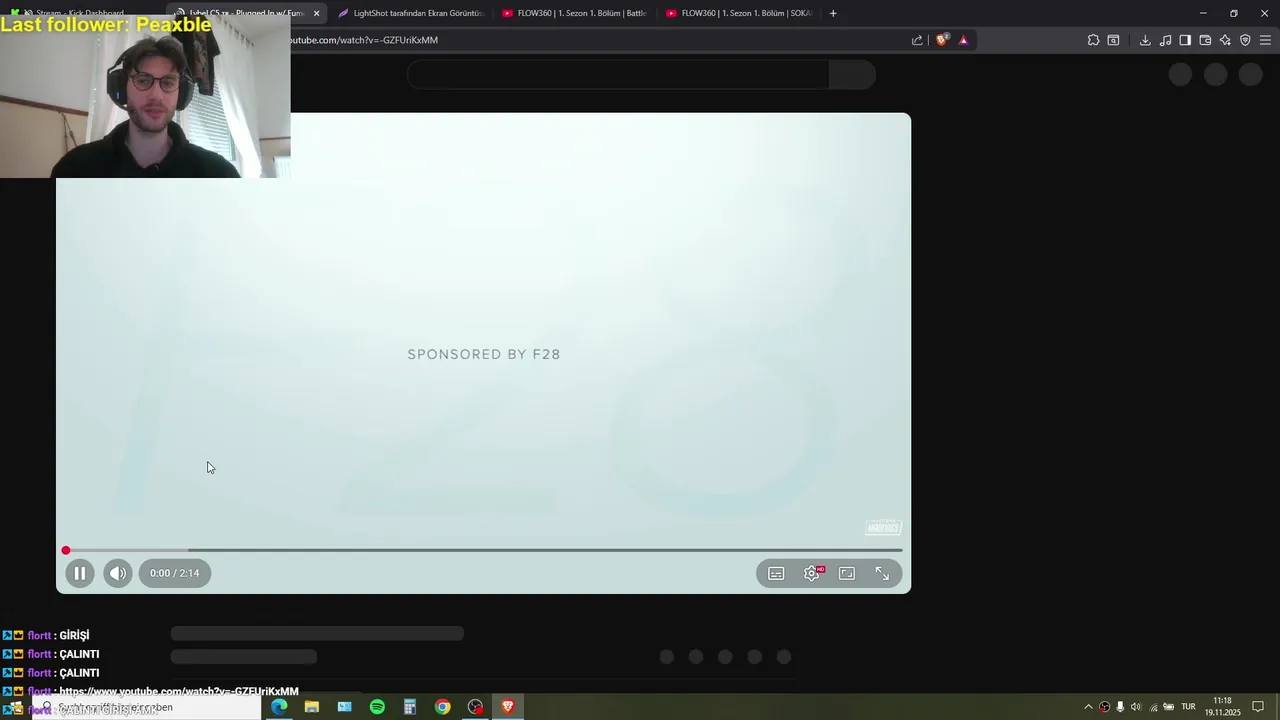
Task: Open Calculator from the taskbar
Action: coord(410,707)
